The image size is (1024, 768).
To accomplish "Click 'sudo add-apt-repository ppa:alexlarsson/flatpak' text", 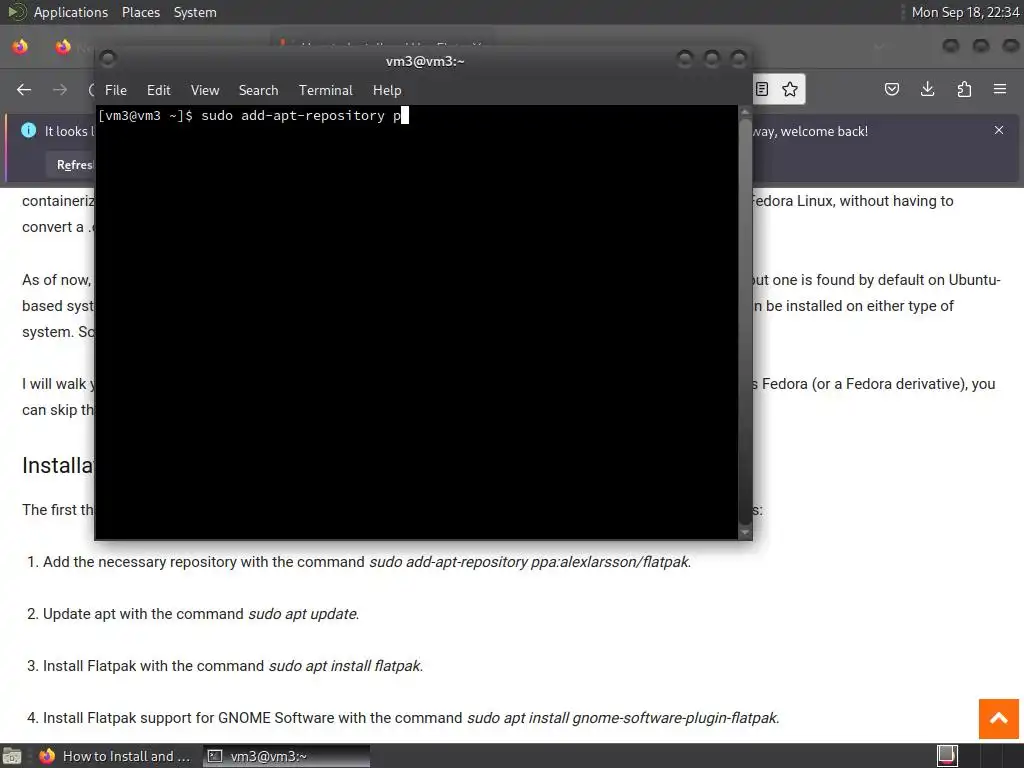I will click(529, 562).
